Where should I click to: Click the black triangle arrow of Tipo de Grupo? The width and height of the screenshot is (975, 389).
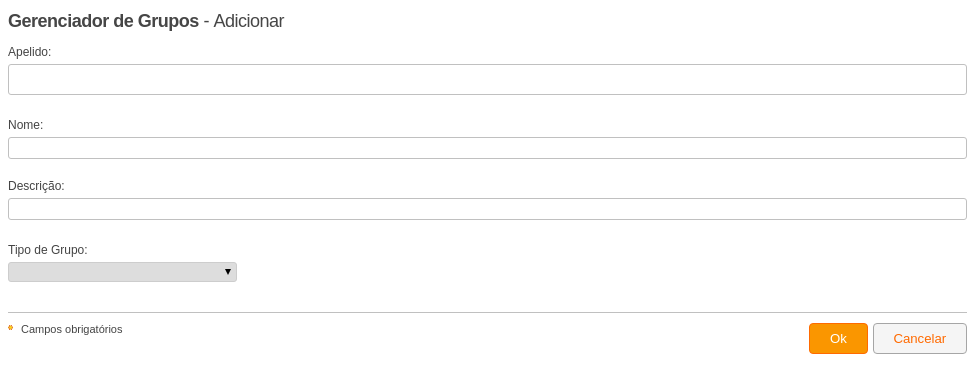tap(228, 272)
